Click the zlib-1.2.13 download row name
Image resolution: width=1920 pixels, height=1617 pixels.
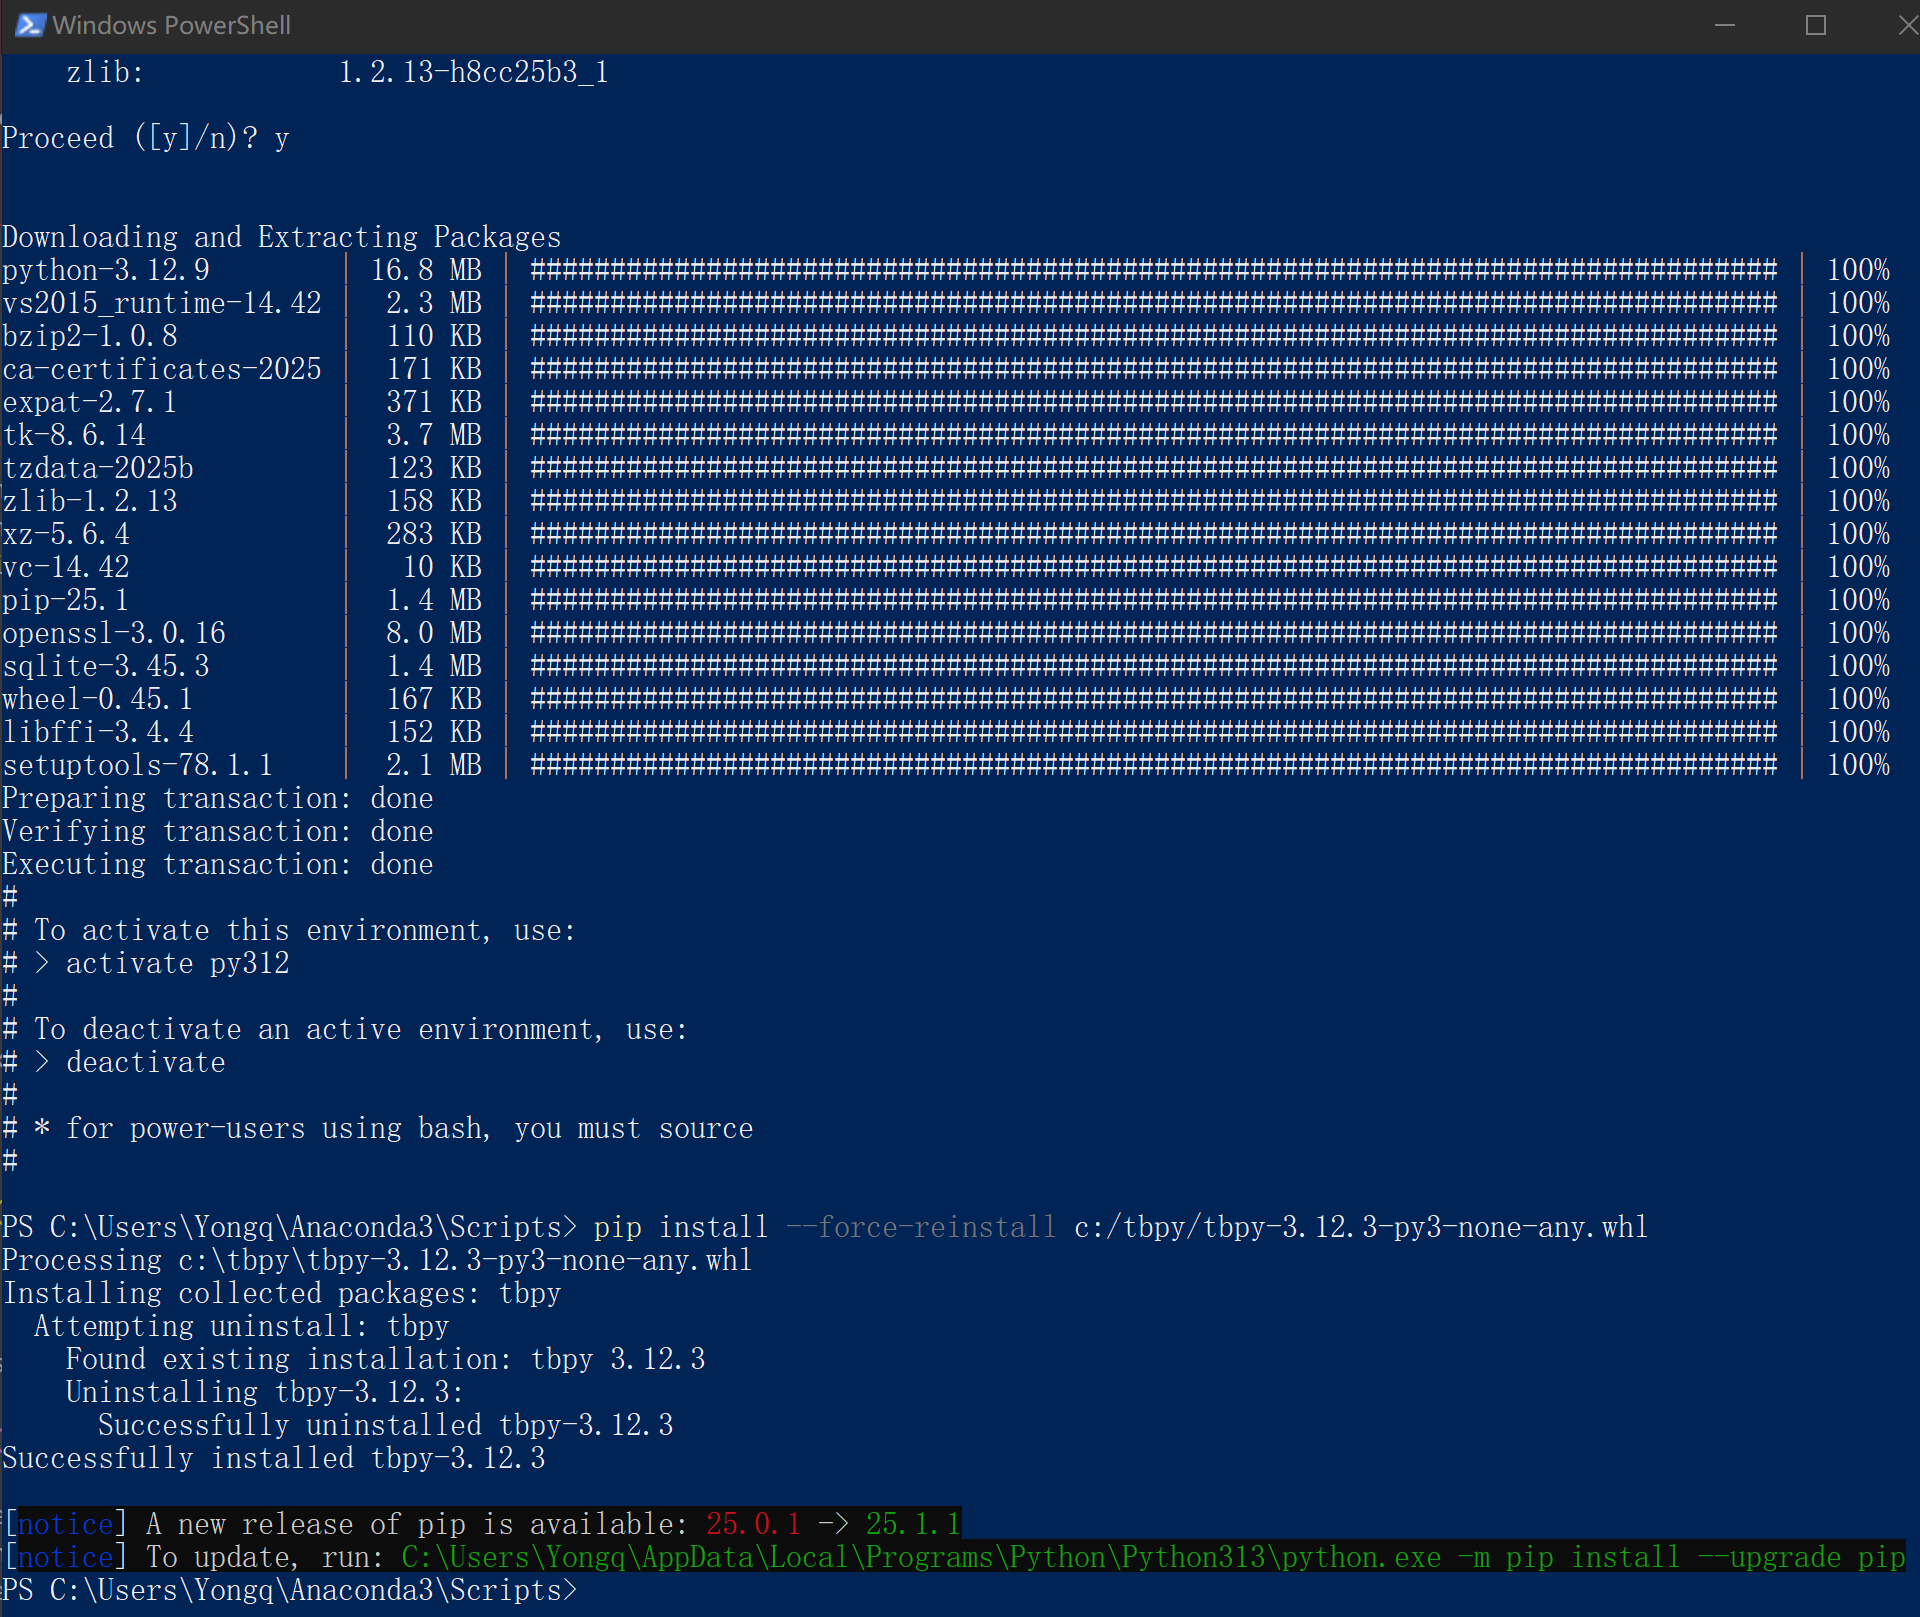(90, 501)
